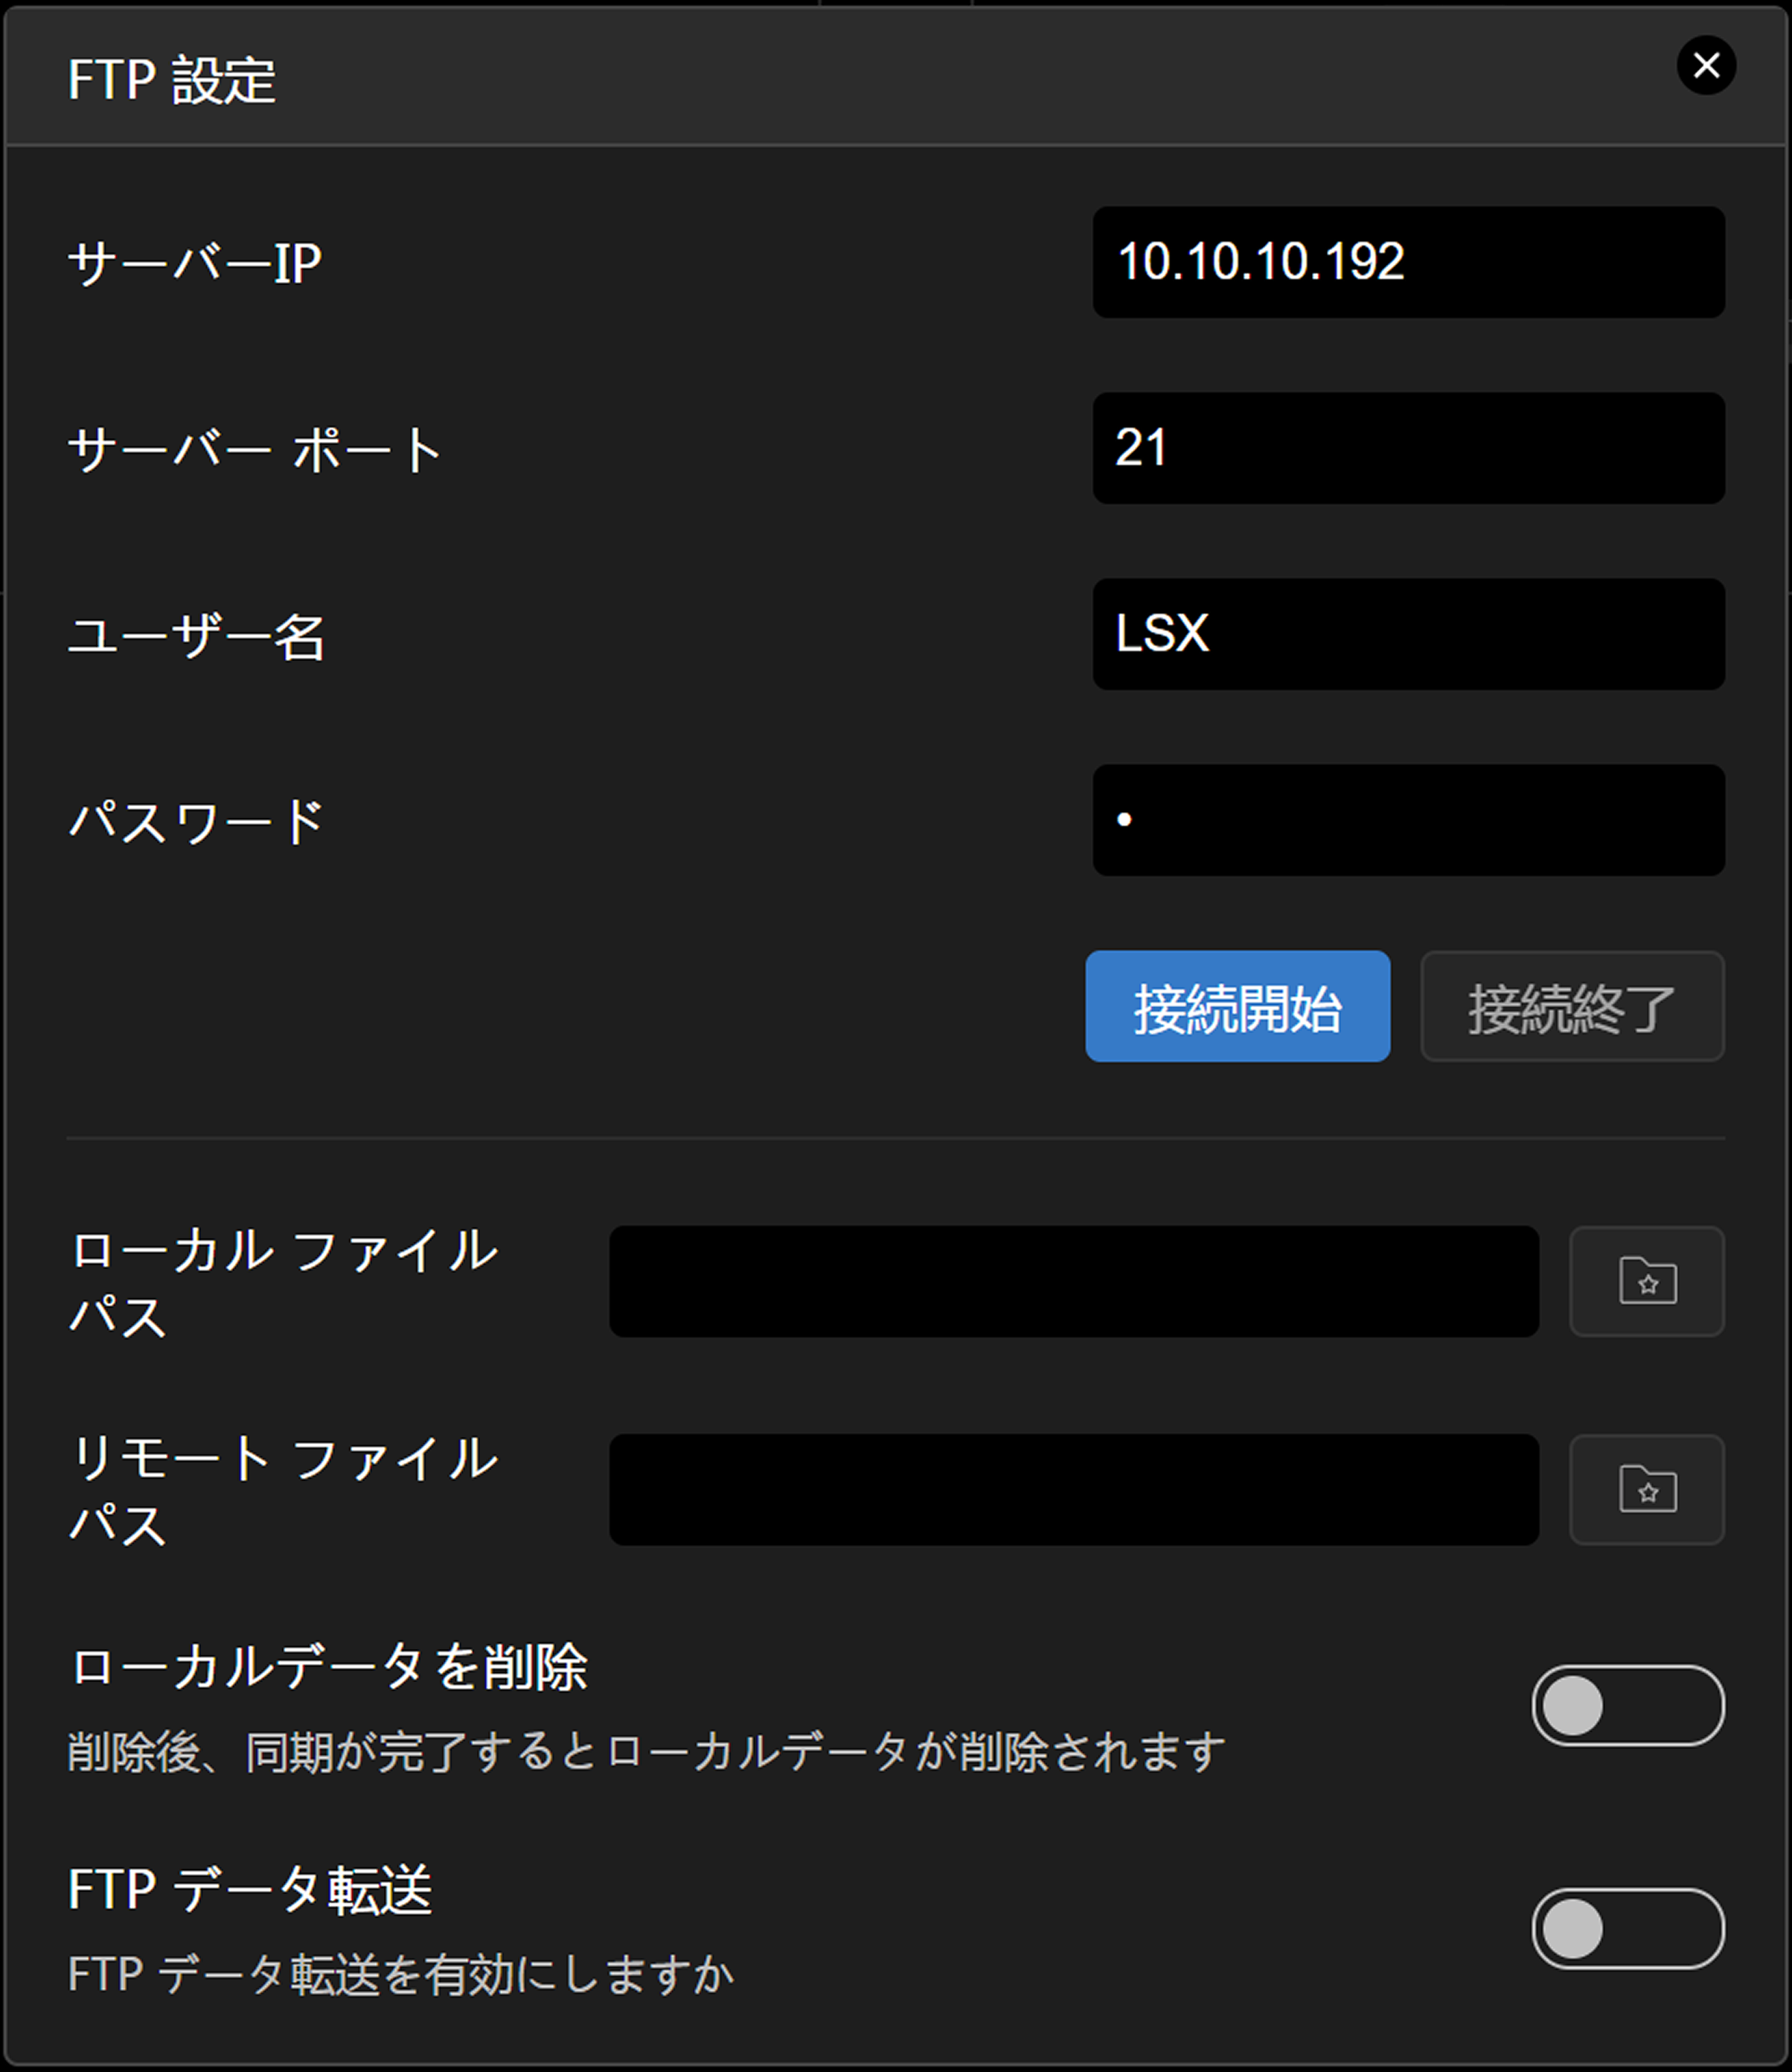
Task: Click the server port field containing 21
Action: click(x=1408, y=448)
